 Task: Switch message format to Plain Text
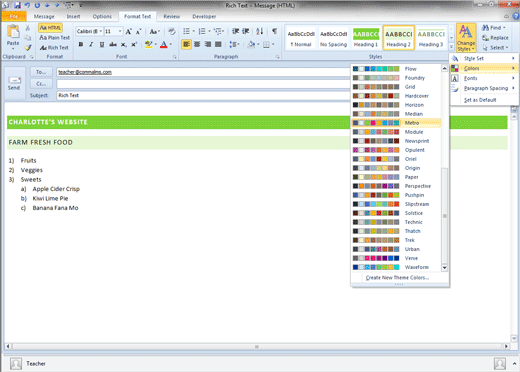pos(55,38)
